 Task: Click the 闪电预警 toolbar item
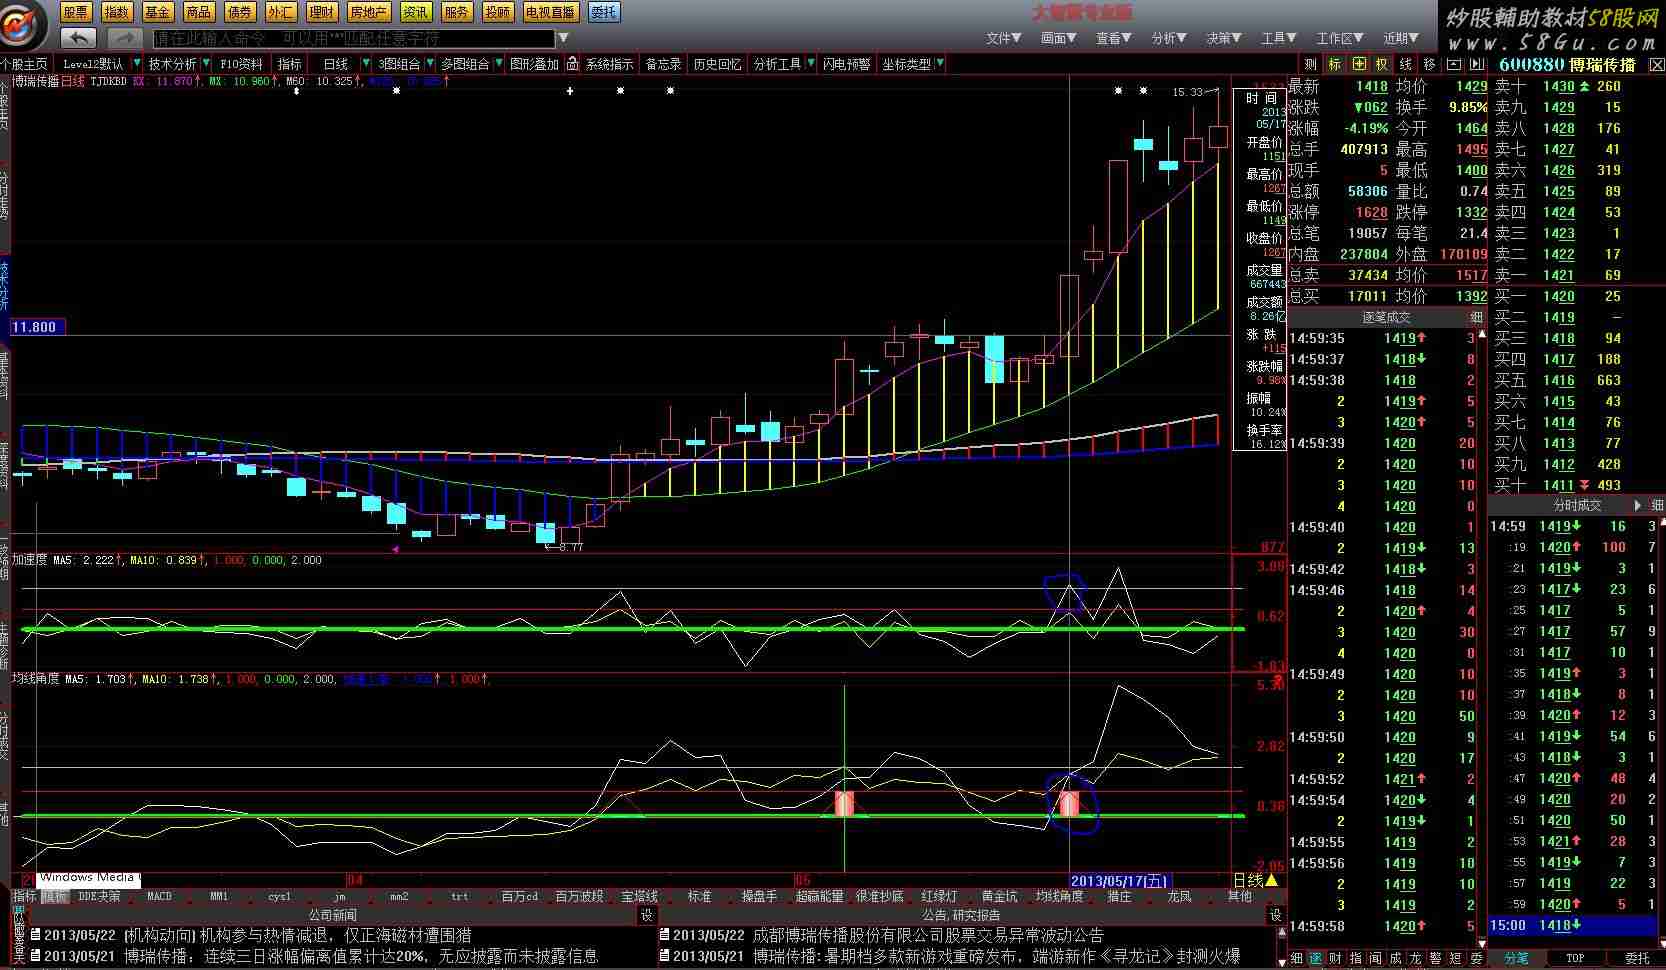(846, 64)
